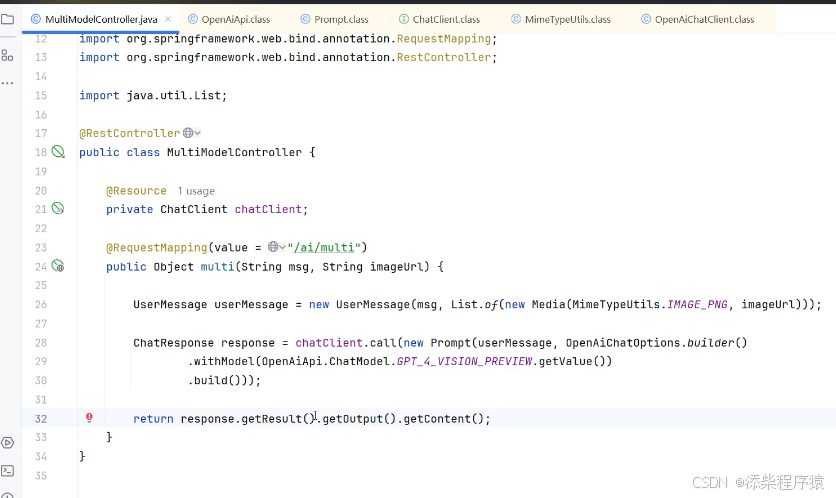Image resolution: width=836 pixels, height=498 pixels.
Task: Open URL dropdown arrow beside @RestController globe
Action: pyautogui.click(x=197, y=133)
